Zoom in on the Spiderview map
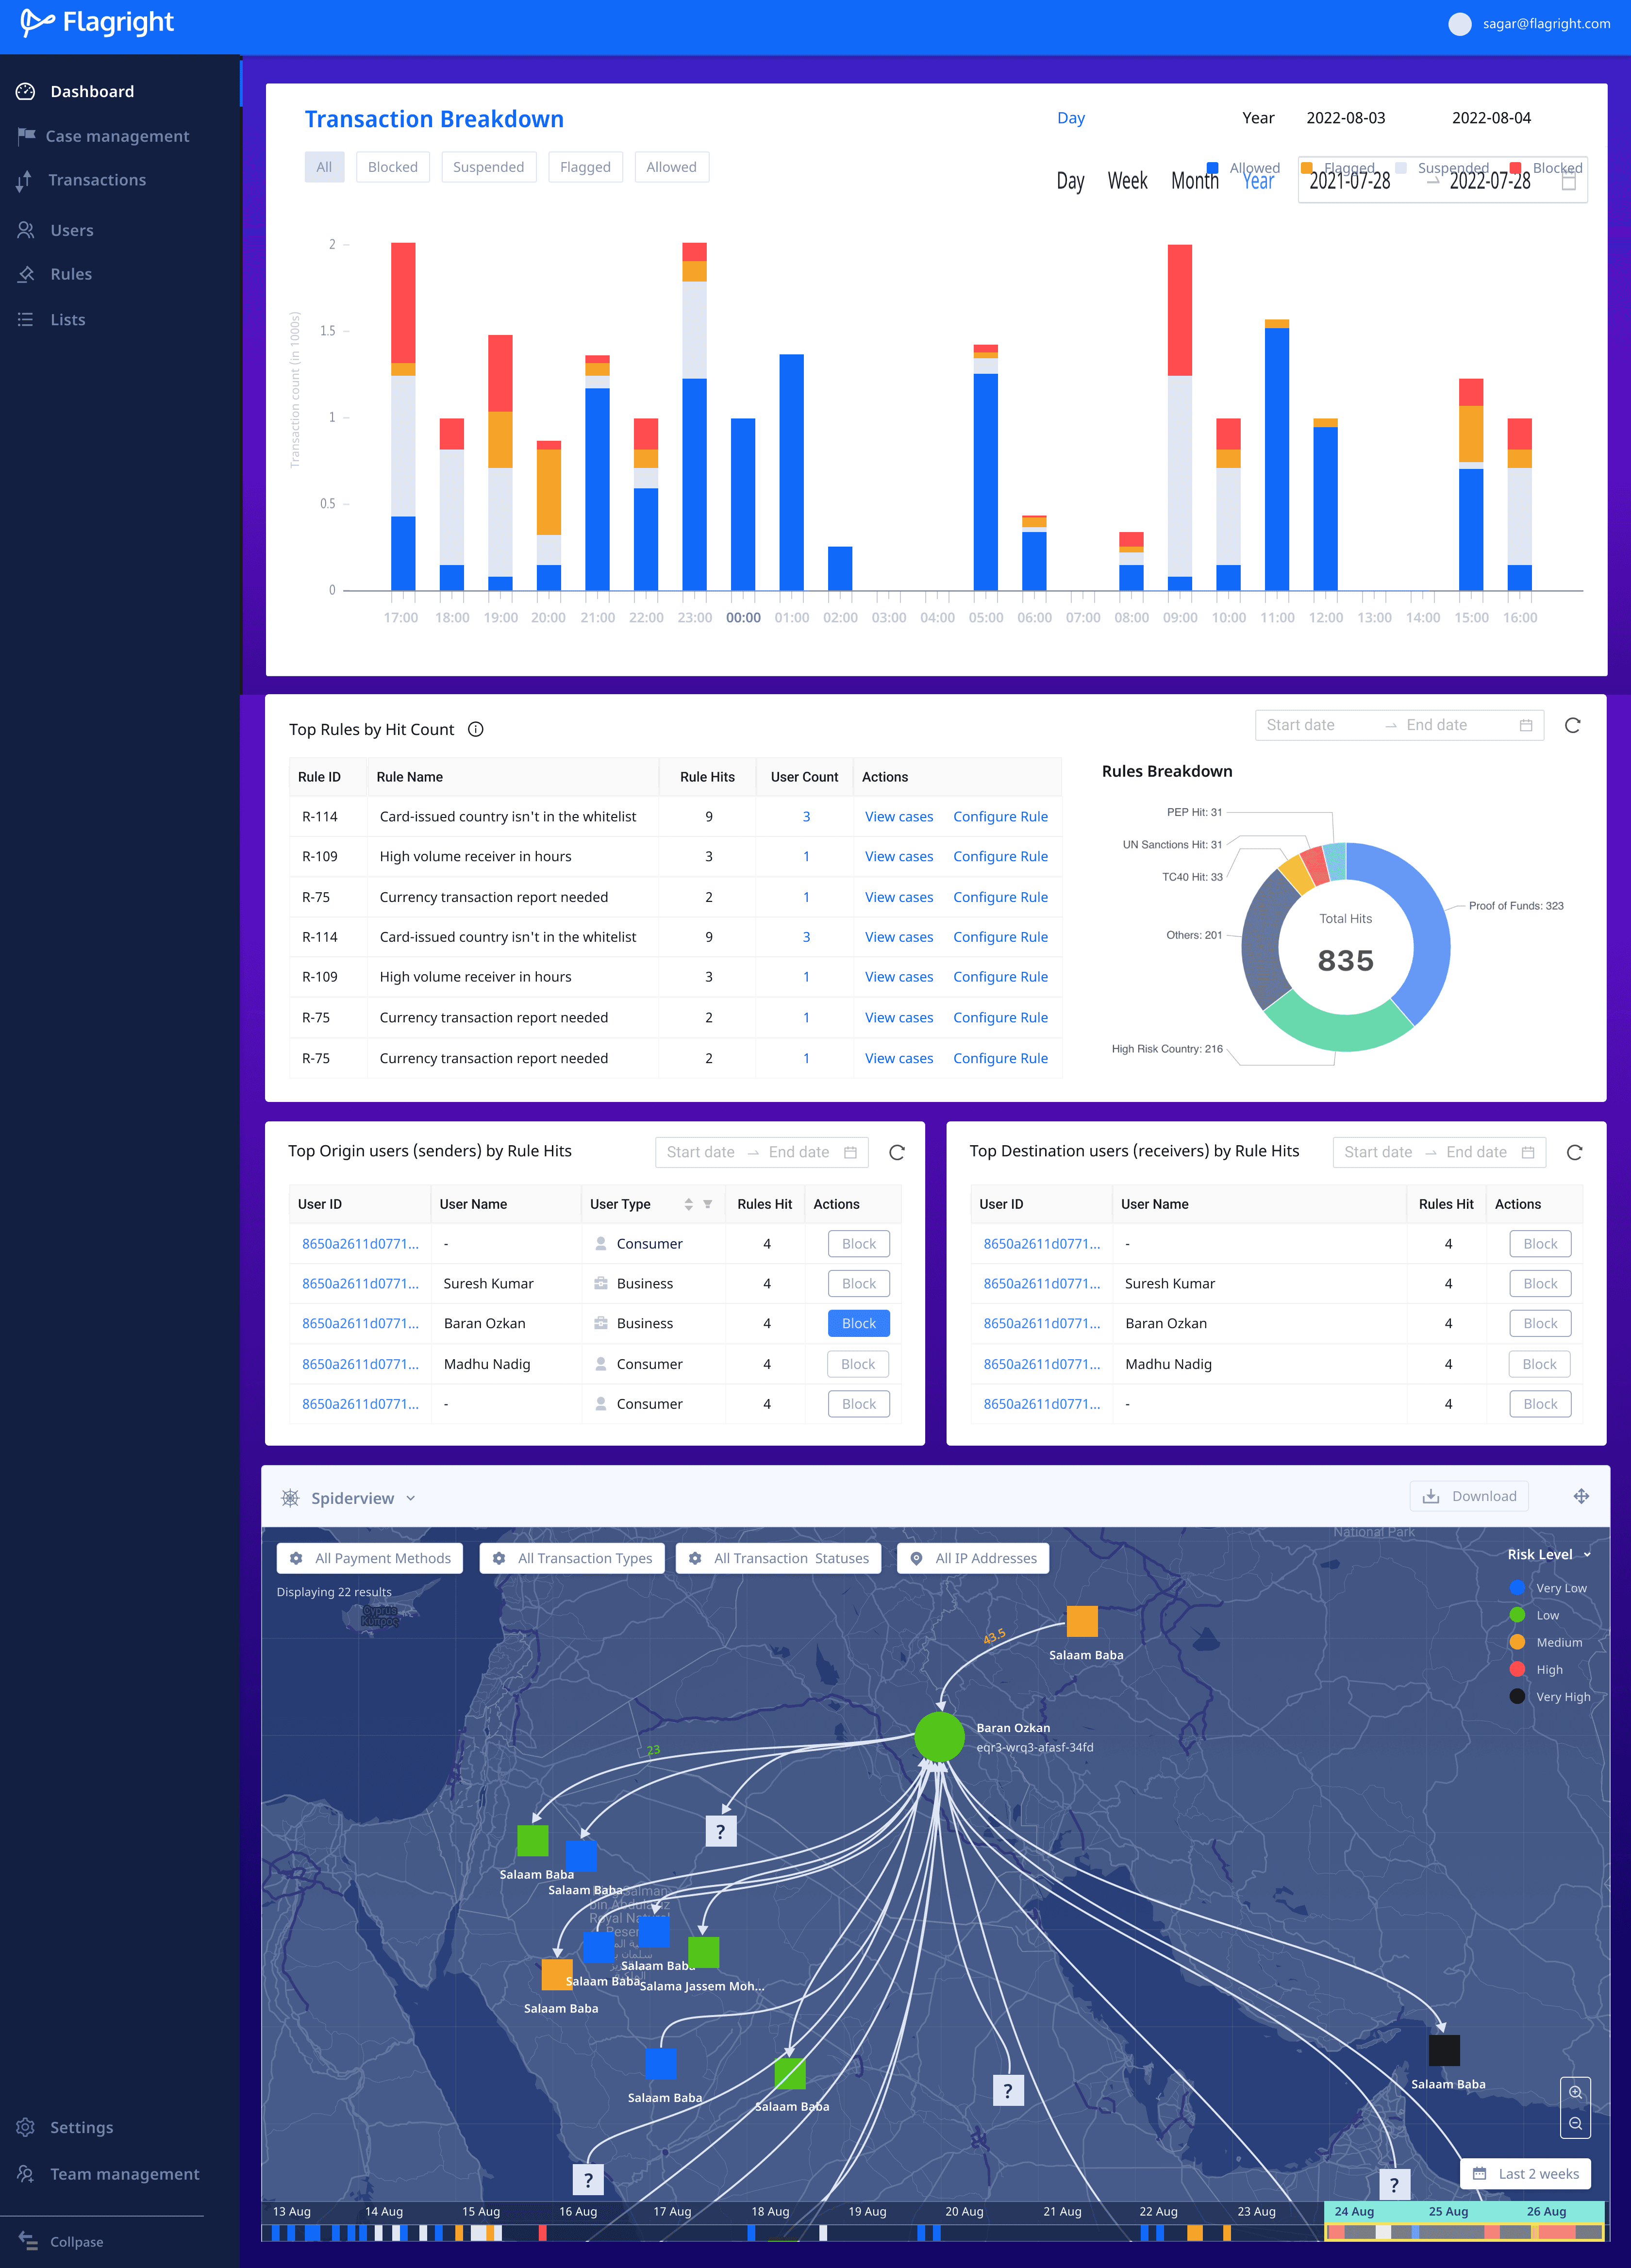Image resolution: width=1631 pixels, height=2268 pixels. 1575,2092
